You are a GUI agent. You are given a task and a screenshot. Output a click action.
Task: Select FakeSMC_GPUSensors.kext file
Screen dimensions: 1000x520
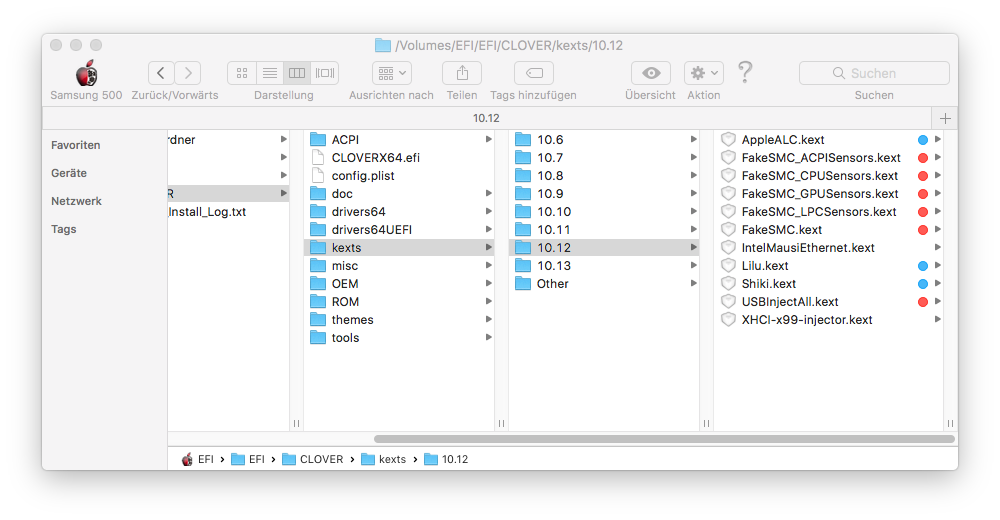click(x=828, y=193)
